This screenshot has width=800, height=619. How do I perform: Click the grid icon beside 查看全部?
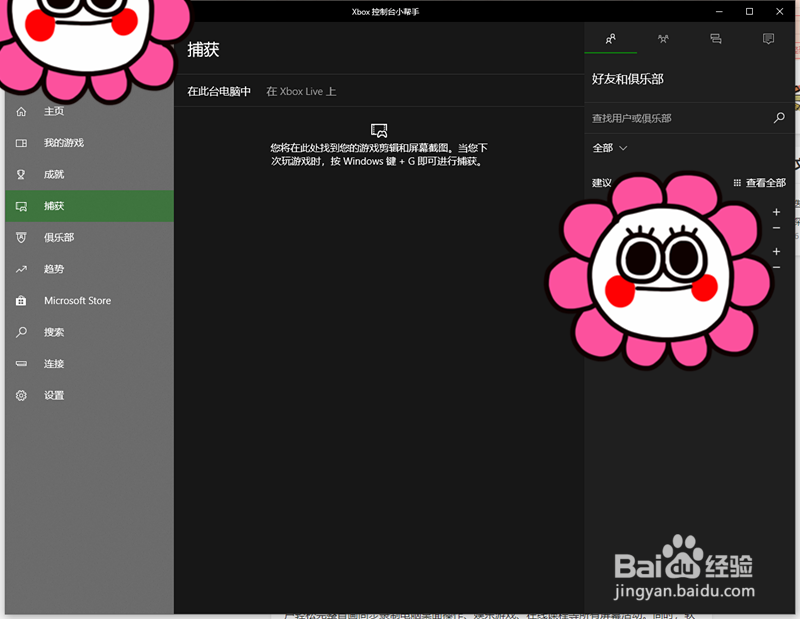tap(737, 183)
